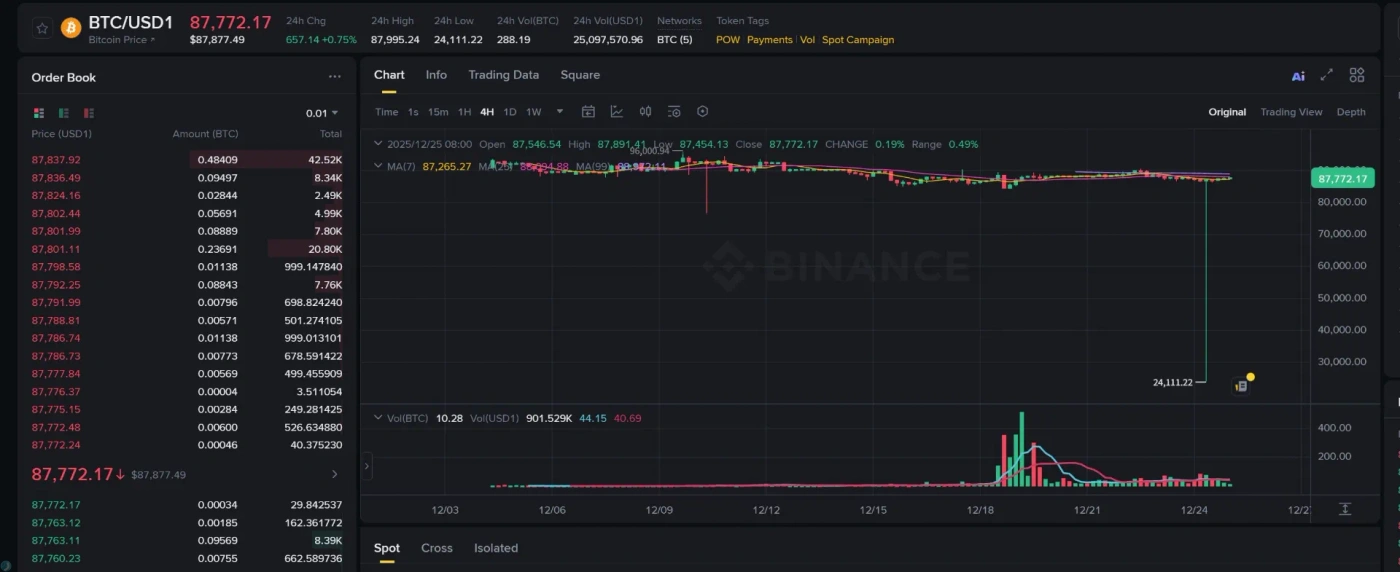Select the 1W chart interval
This screenshot has height=572, width=1400.
[x=534, y=112]
